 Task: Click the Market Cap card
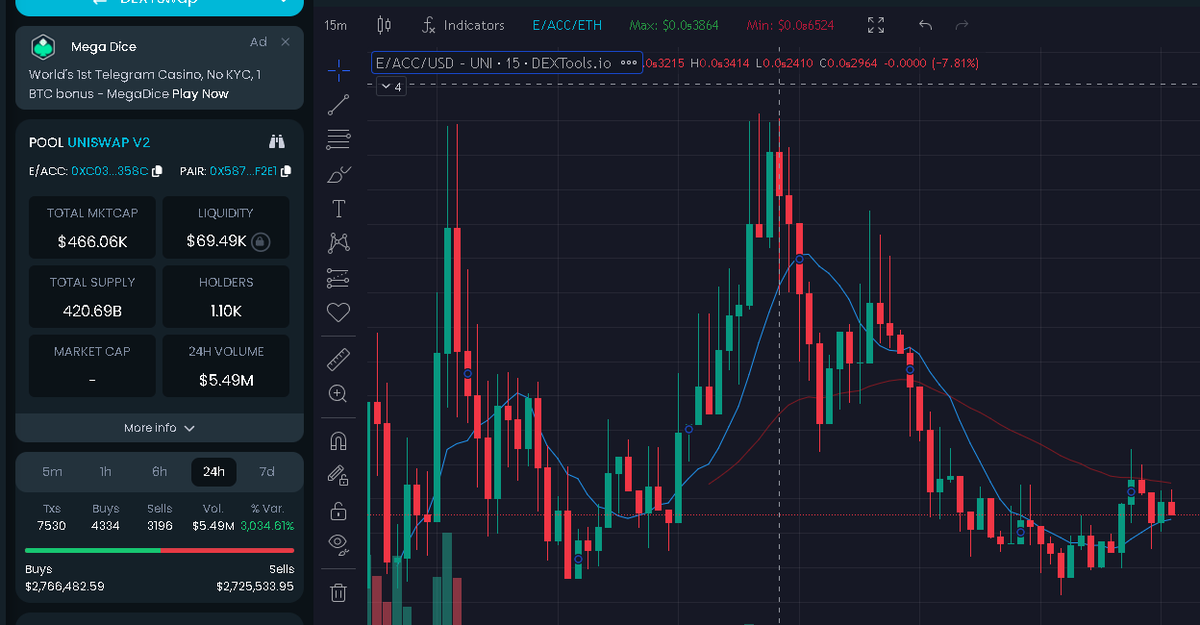(x=93, y=365)
